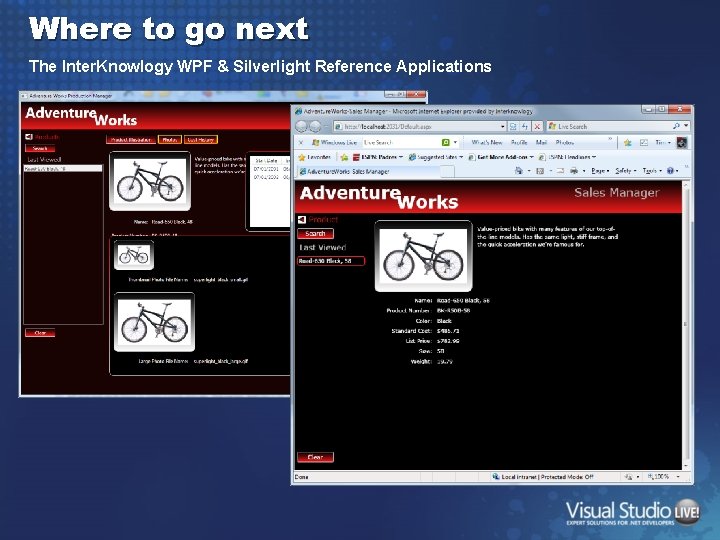This screenshot has width=720, height=540.
Task: Collapse the Product panel arrow in Sales Manager
Action: (x=302, y=219)
